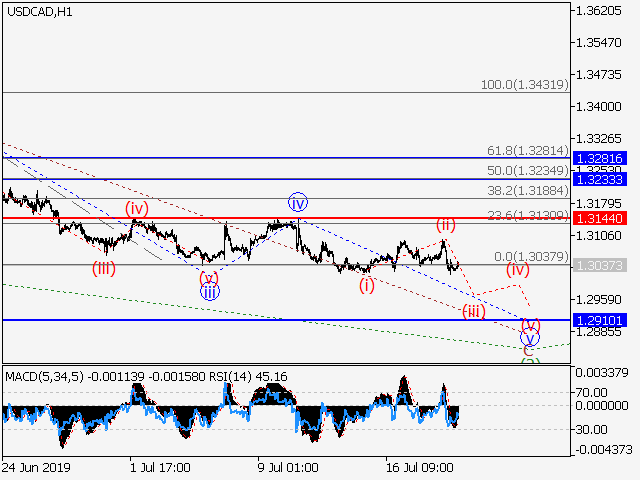640x480 pixels.
Task: Click the blue circled v wave label
Action: (530, 338)
